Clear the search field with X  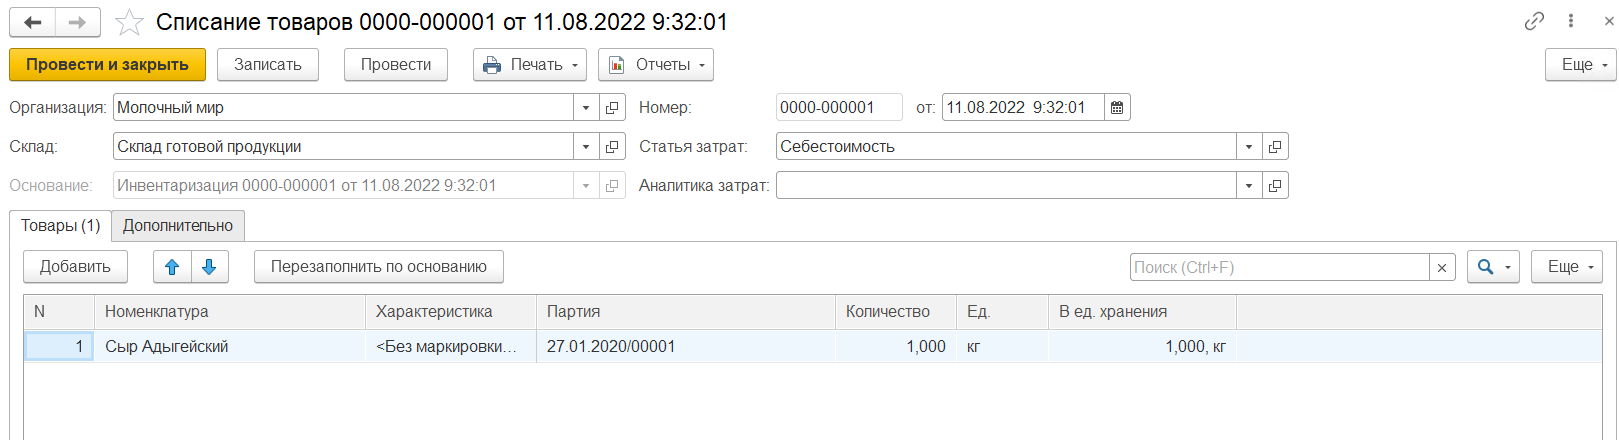pyautogui.click(x=1441, y=267)
